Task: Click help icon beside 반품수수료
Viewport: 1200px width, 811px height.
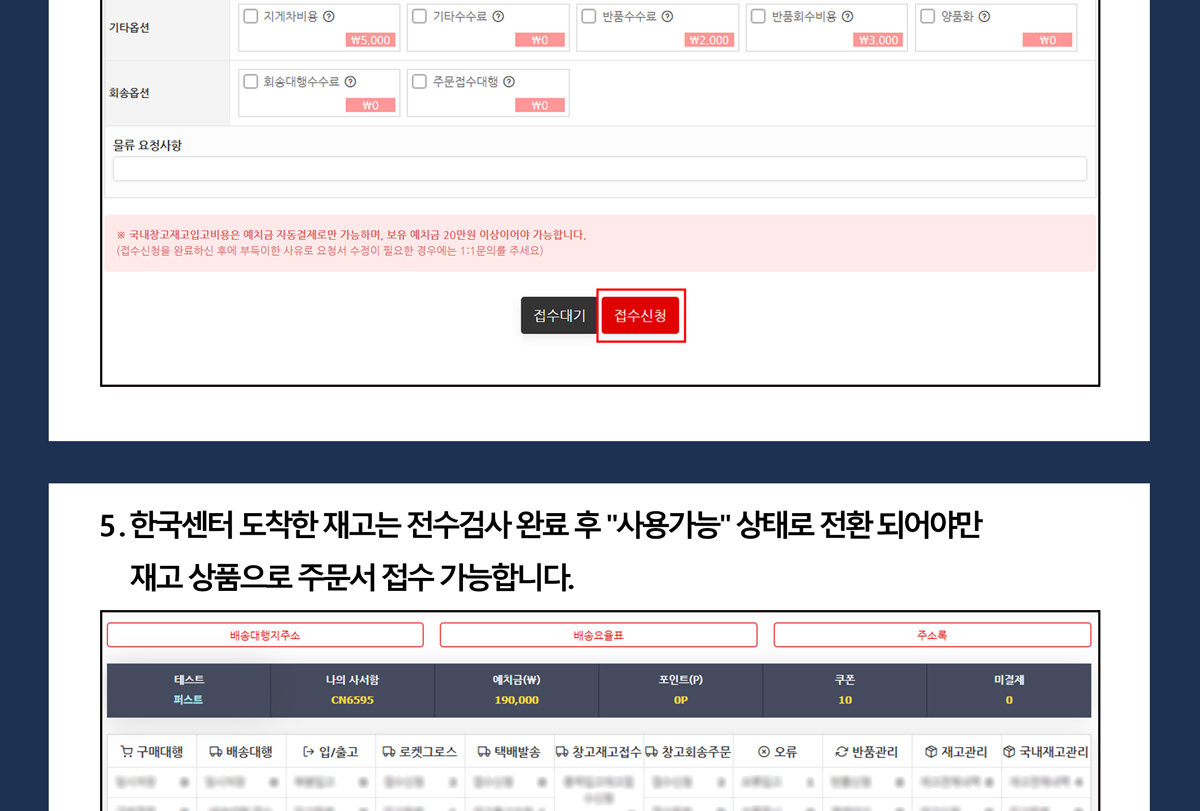Action: (667, 17)
